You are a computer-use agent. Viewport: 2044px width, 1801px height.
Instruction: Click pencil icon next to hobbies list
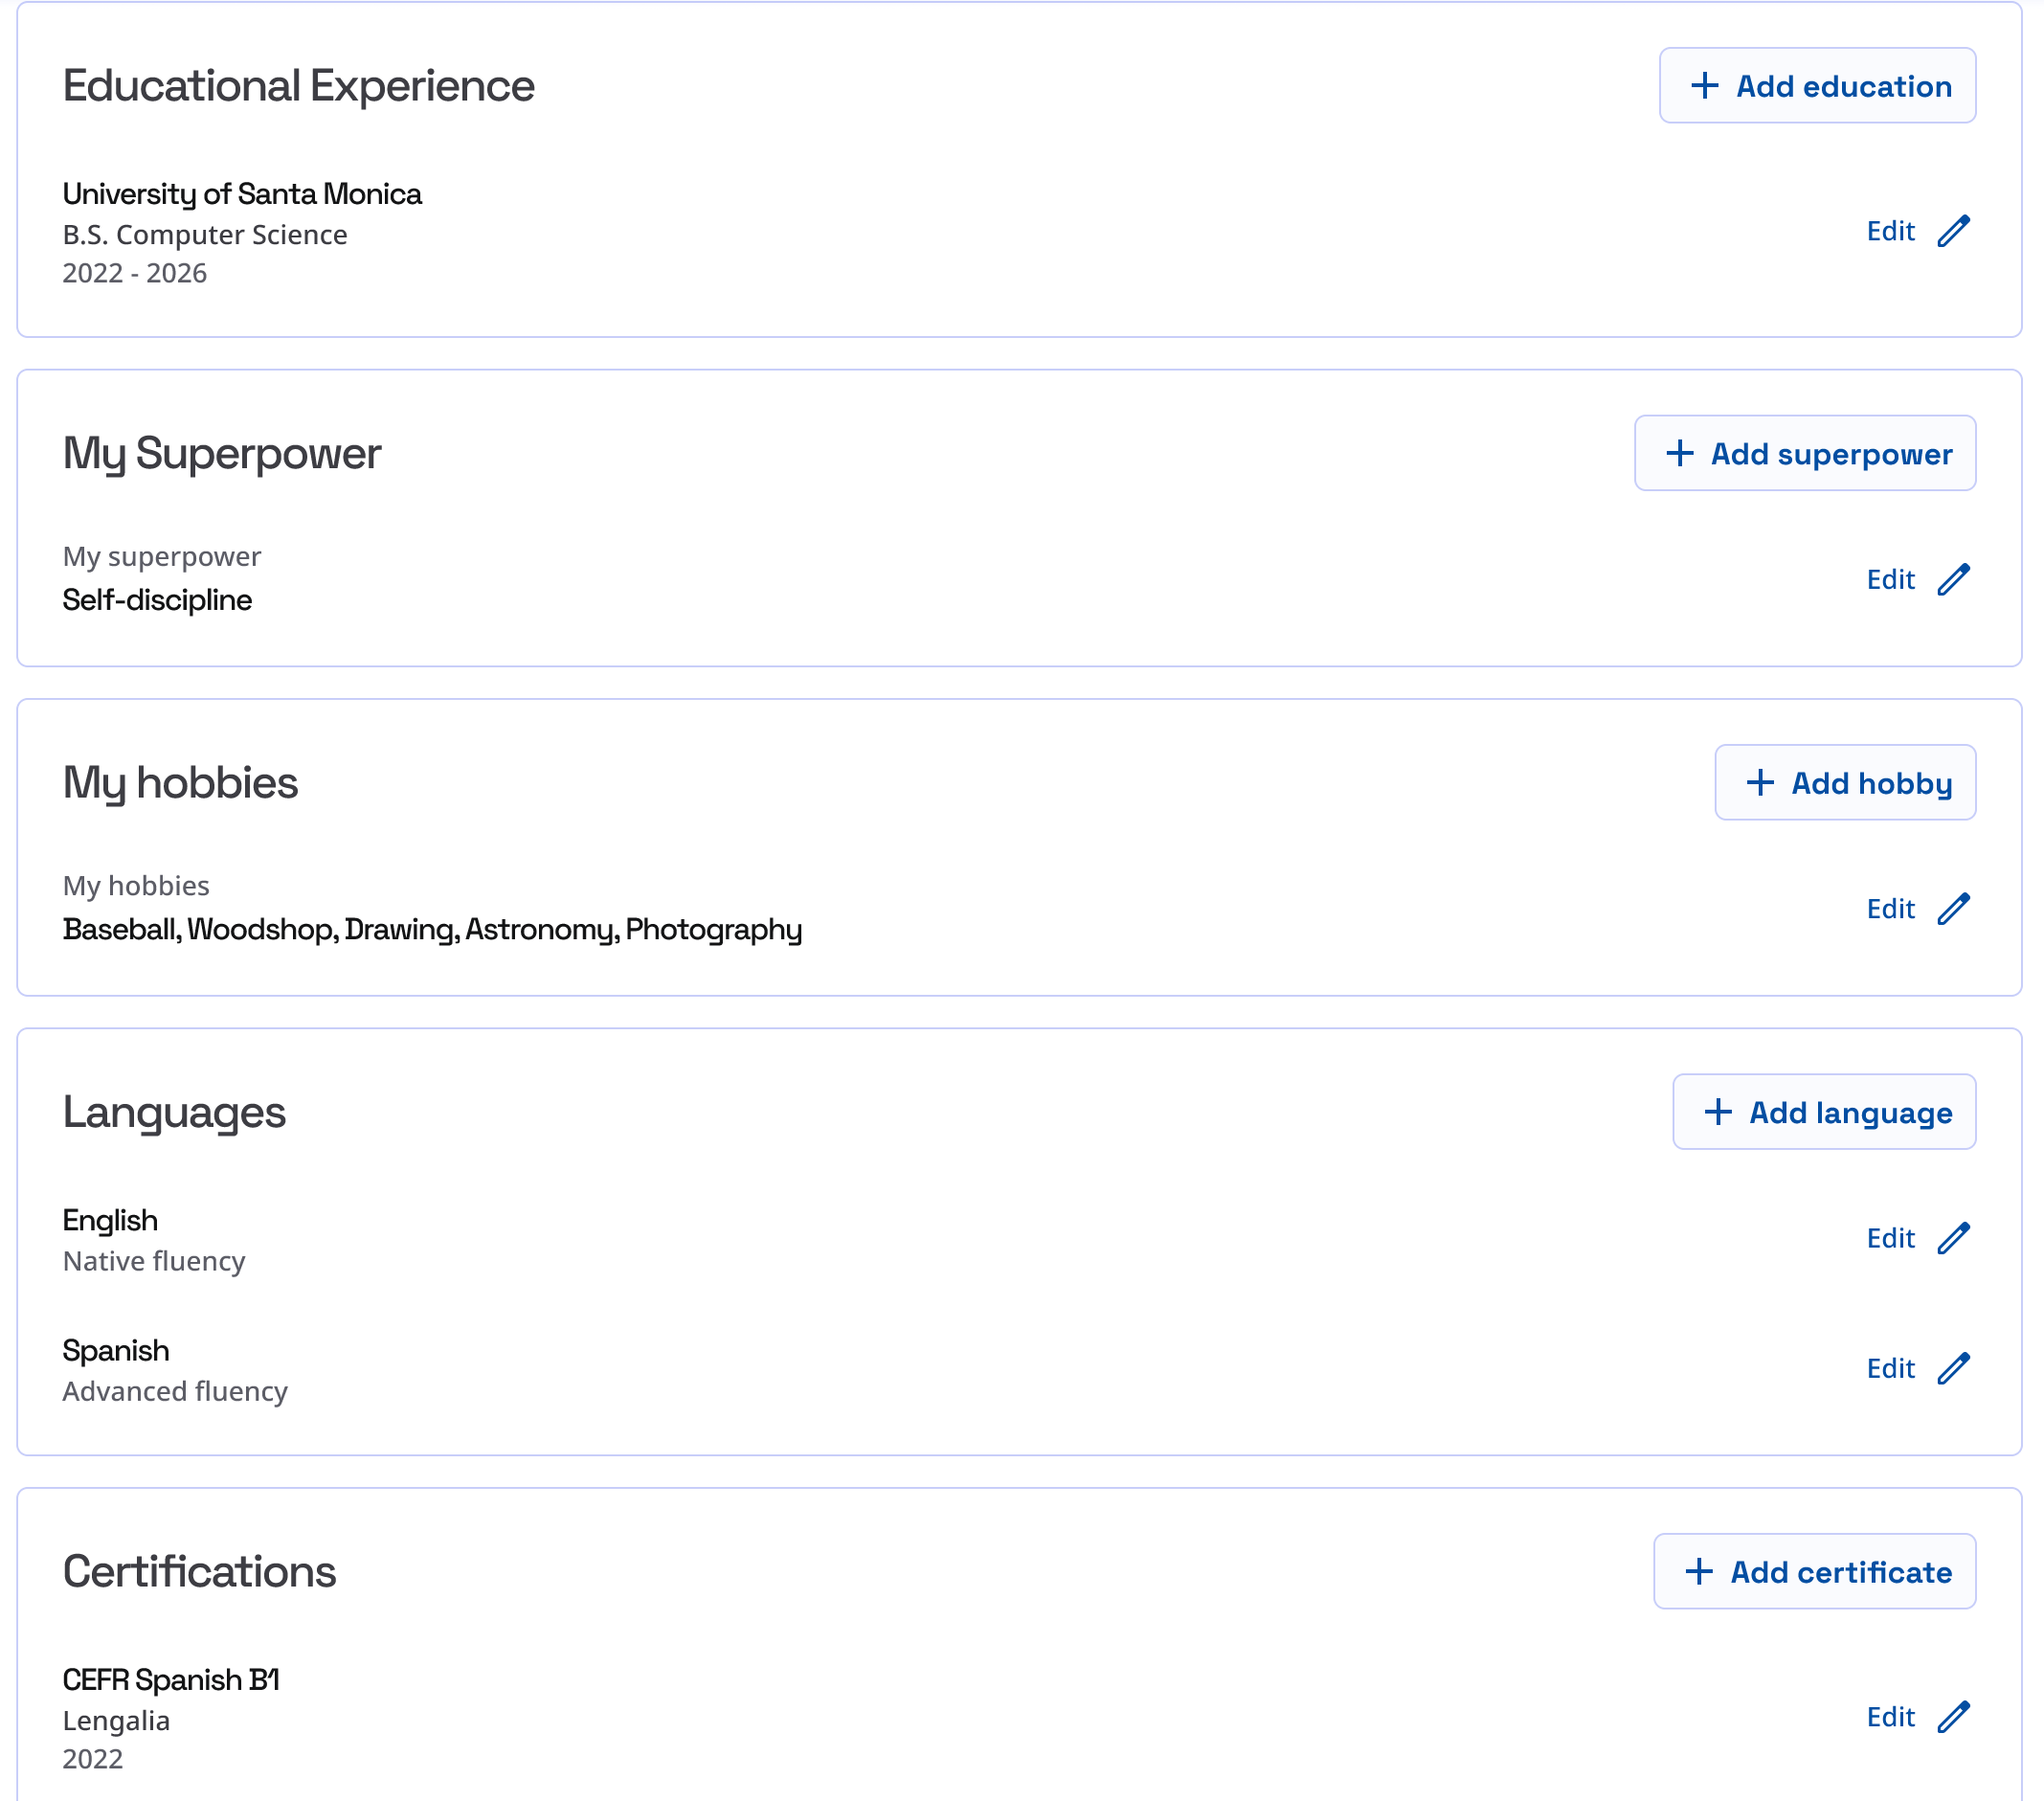tap(1952, 908)
